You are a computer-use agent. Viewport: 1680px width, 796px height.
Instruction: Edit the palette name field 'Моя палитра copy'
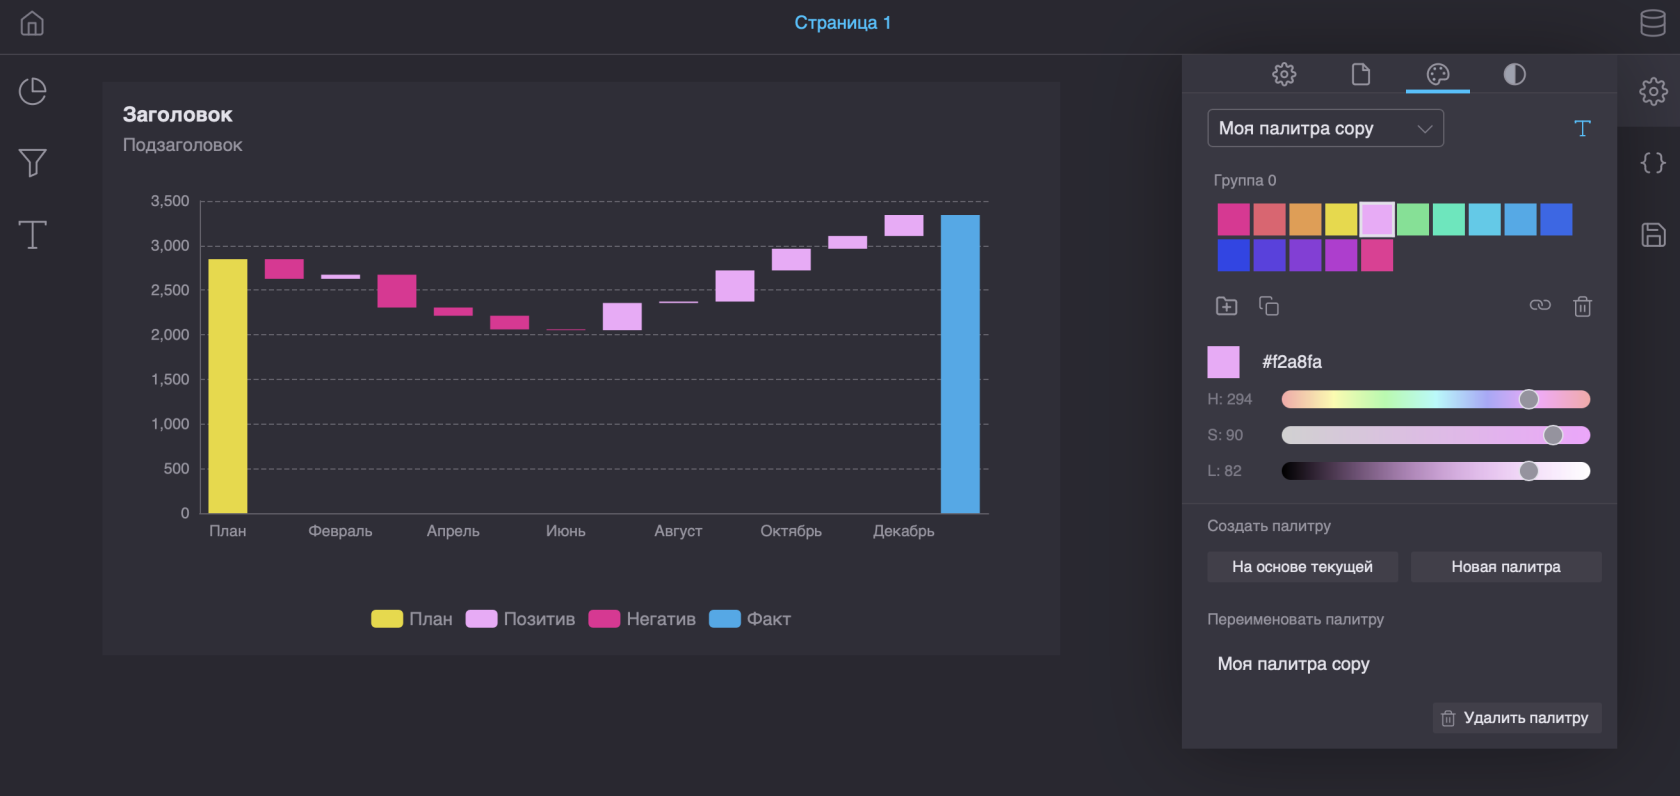pos(1404,664)
